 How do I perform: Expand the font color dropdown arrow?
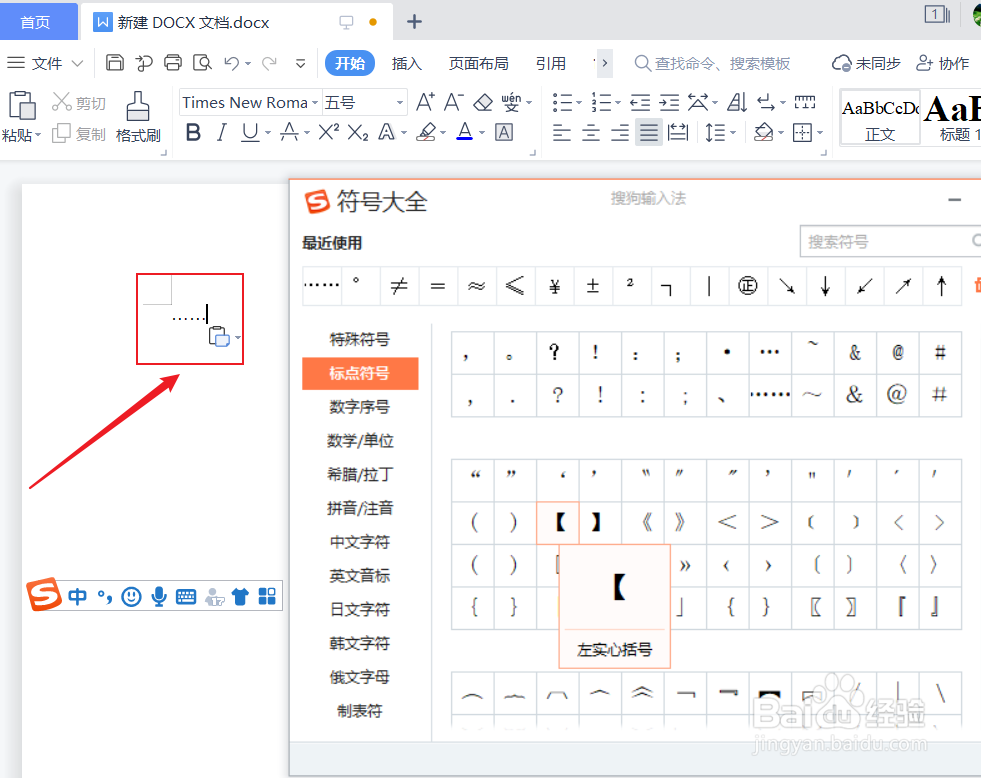[481, 131]
